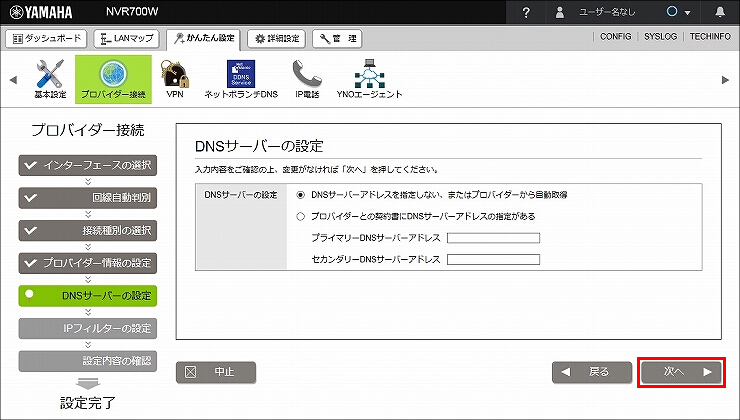Focus the セカンダリーDNSサーバーアドレス field
740x420 pixels.
493,259
